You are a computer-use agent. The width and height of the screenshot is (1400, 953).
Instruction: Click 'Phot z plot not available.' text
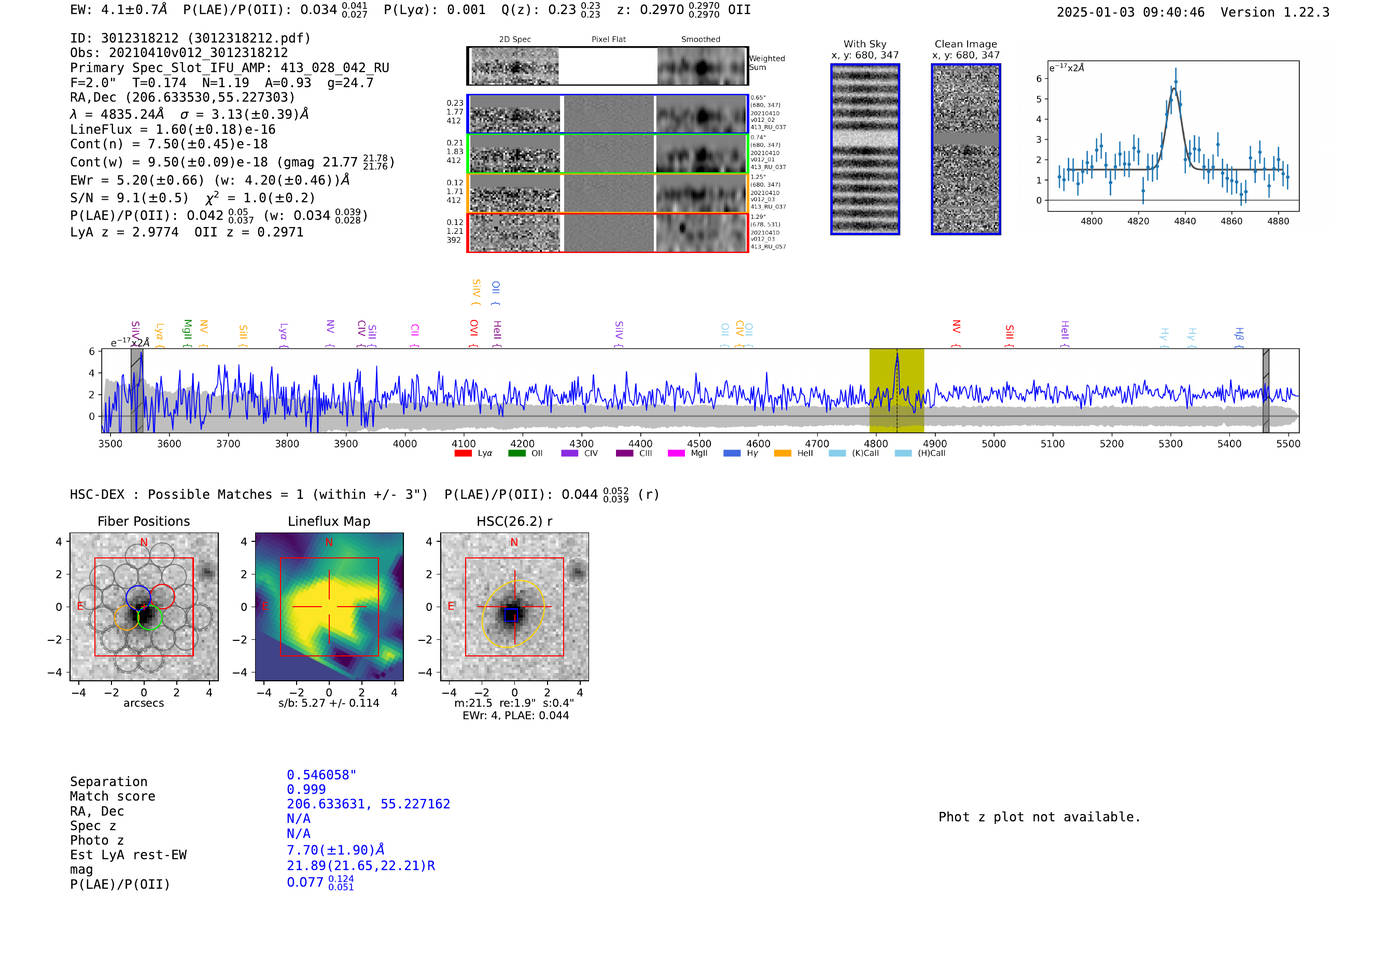tap(1039, 817)
